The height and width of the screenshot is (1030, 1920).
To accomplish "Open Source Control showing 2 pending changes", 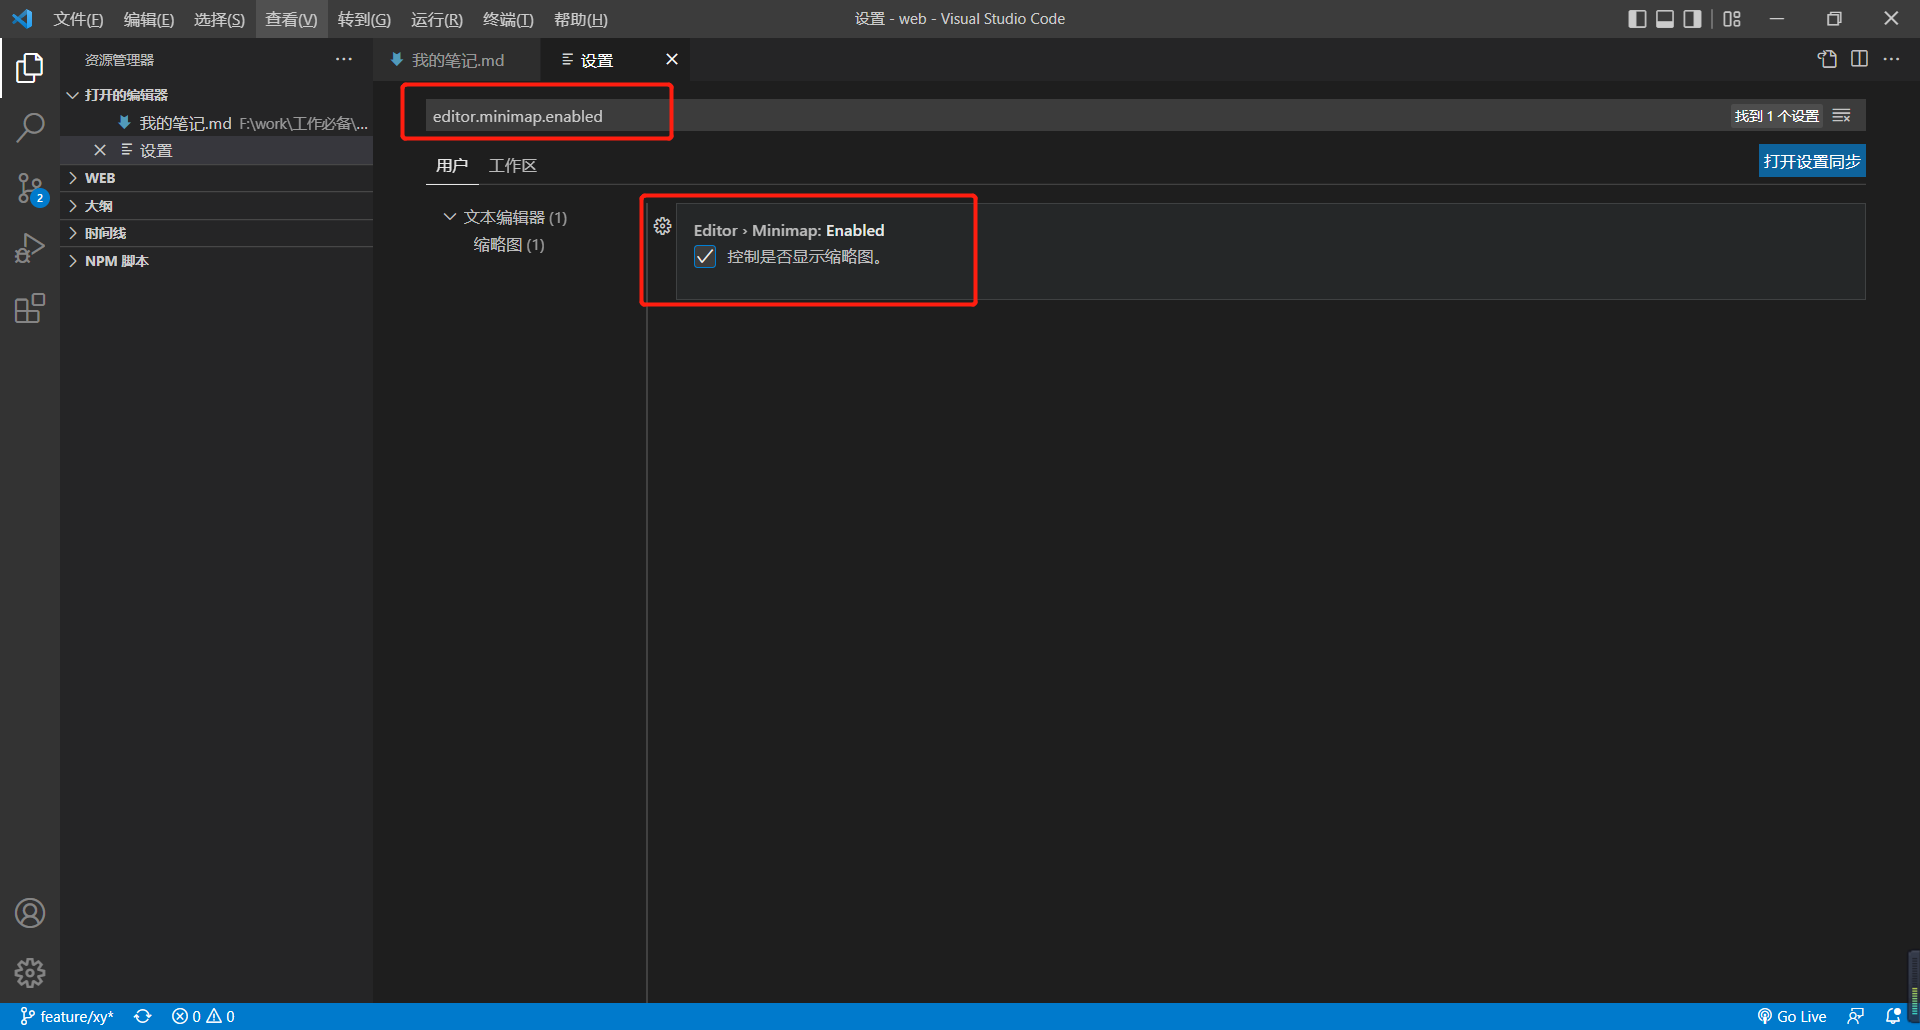I will click(x=30, y=188).
